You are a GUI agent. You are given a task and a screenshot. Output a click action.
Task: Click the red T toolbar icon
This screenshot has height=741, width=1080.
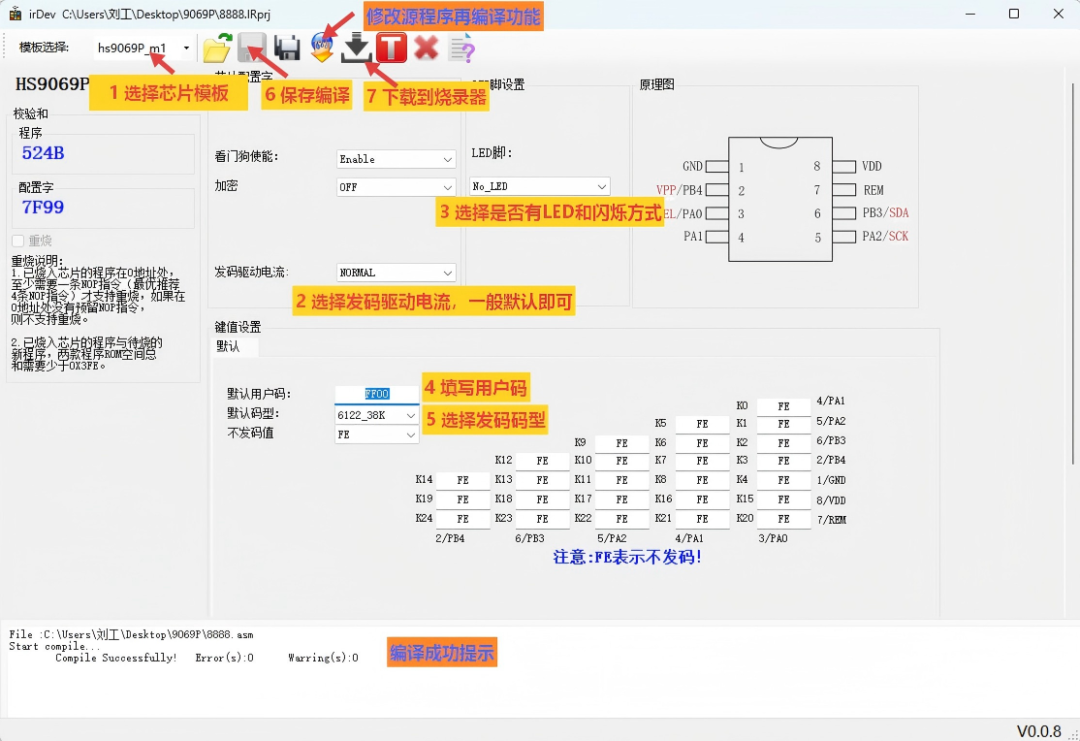click(x=391, y=48)
